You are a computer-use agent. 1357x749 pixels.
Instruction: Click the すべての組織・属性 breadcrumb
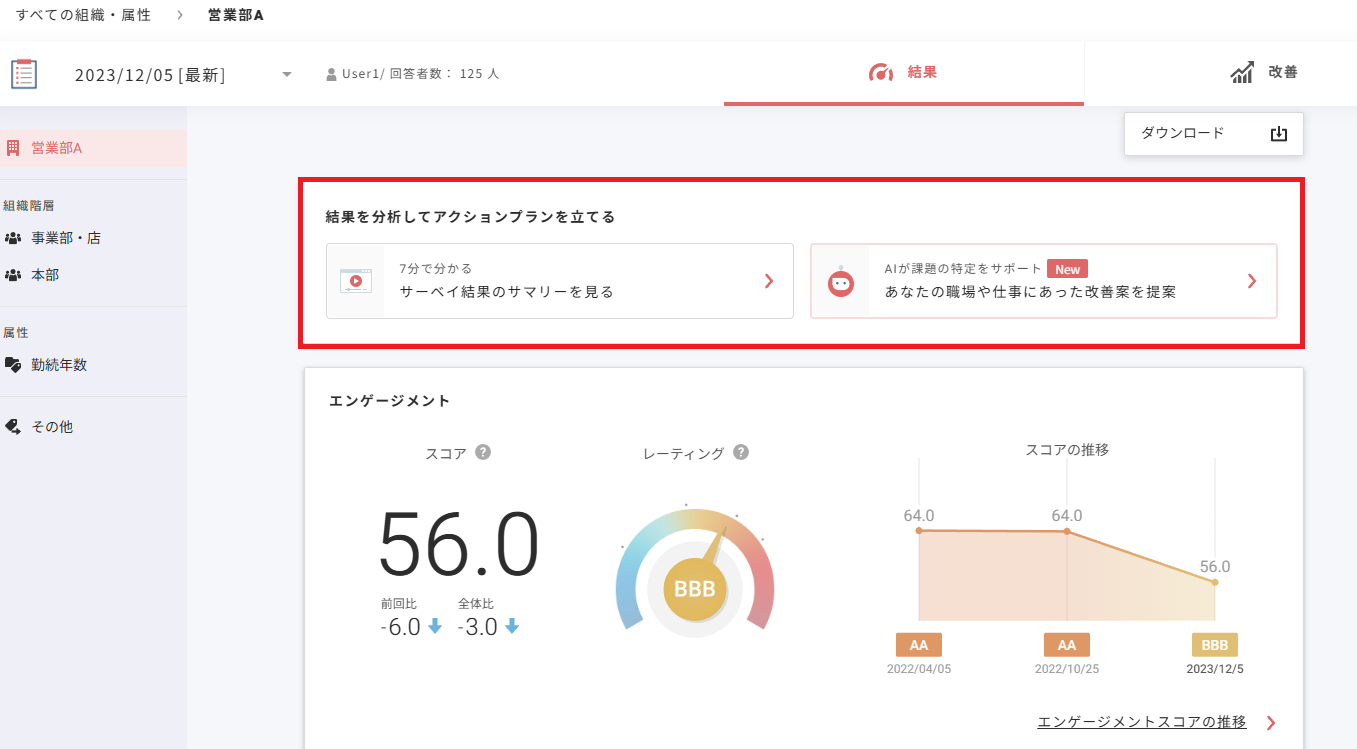83,15
